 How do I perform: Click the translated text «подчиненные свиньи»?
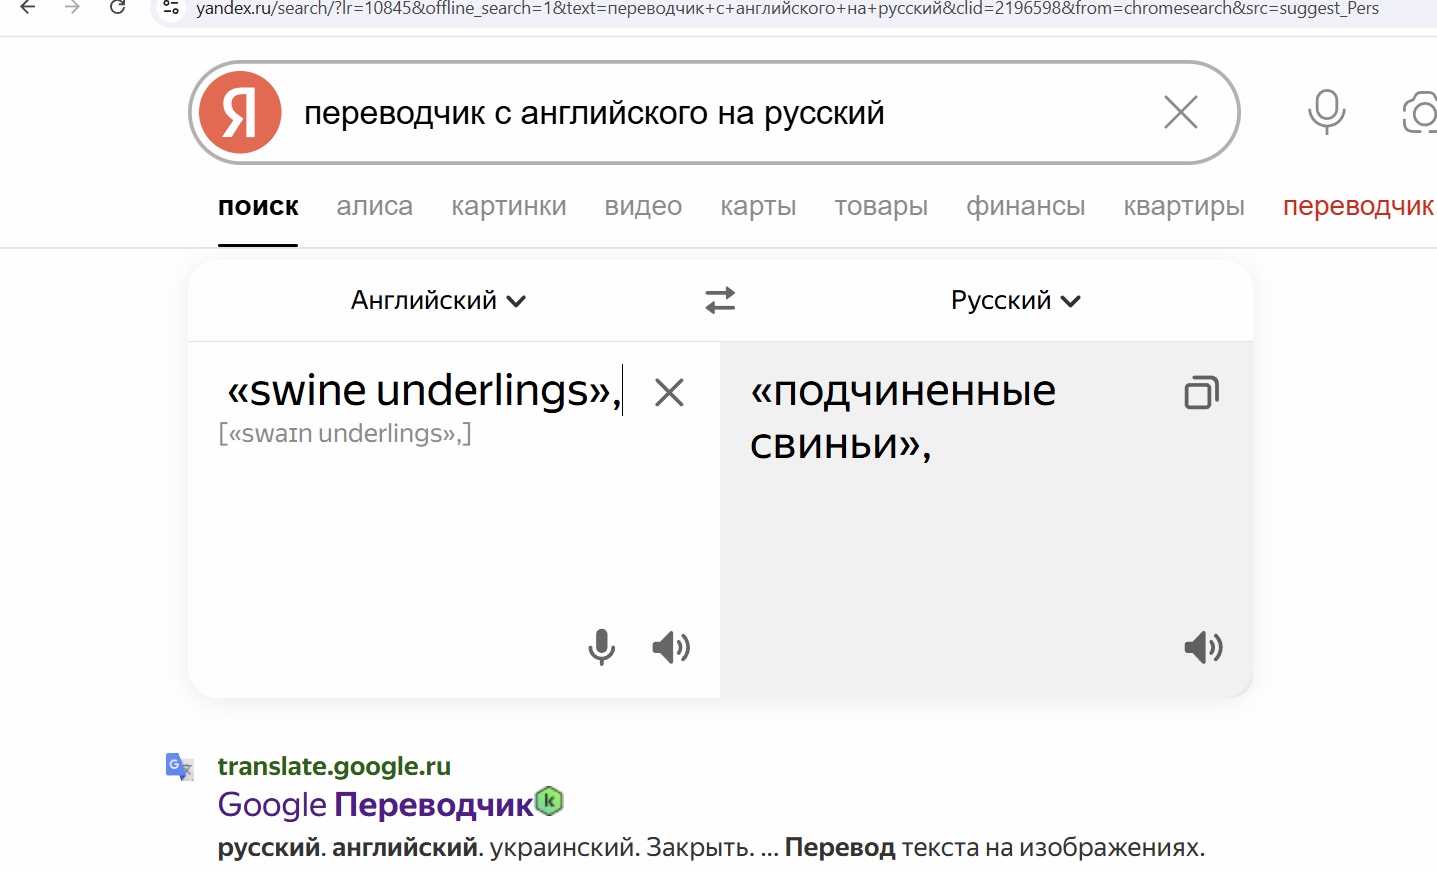[x=903, y=417]
